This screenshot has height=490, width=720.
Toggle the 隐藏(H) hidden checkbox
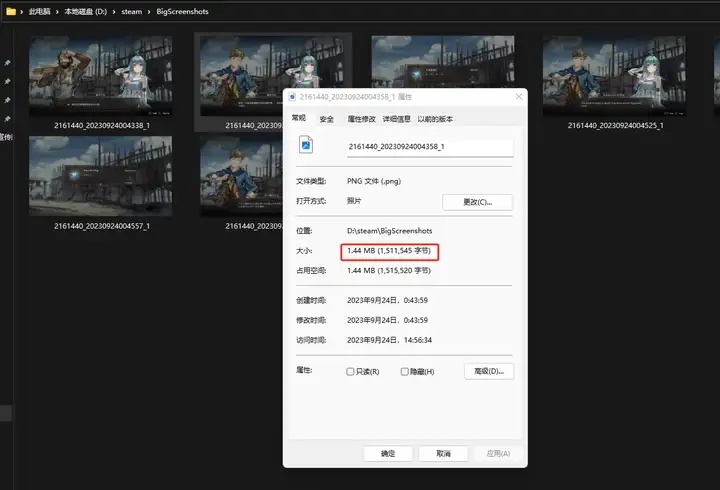point(405,371)
